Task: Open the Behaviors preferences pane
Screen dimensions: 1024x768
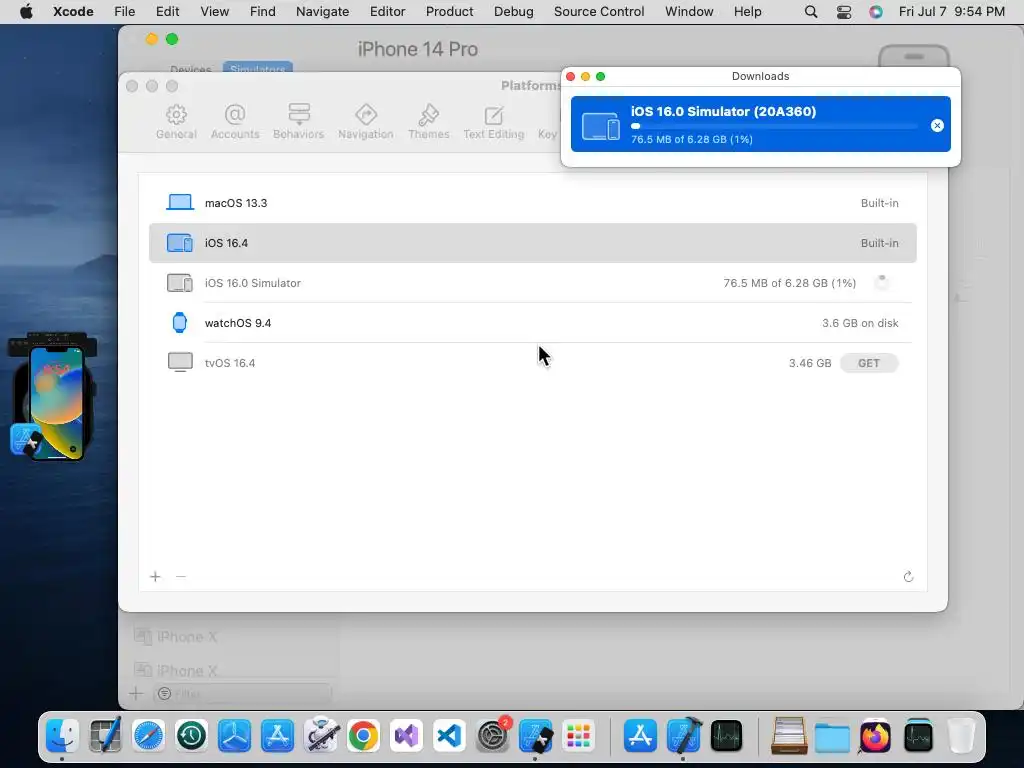Action: pyautogui.click(x=298, y=122)
